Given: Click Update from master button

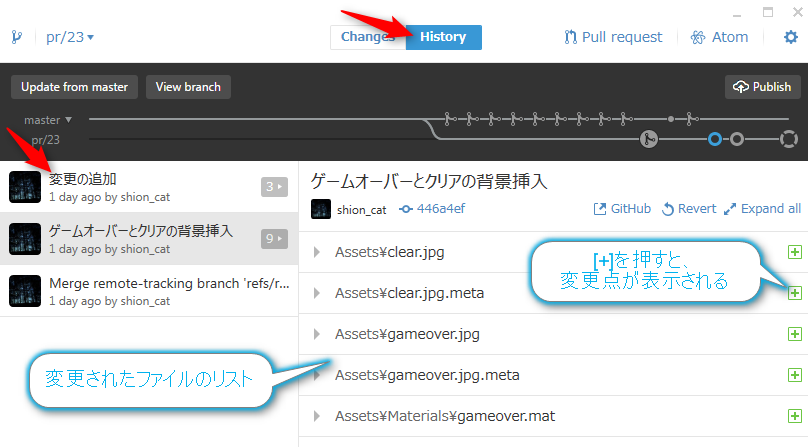Looking at the screenshot, I should coord(74,87).
